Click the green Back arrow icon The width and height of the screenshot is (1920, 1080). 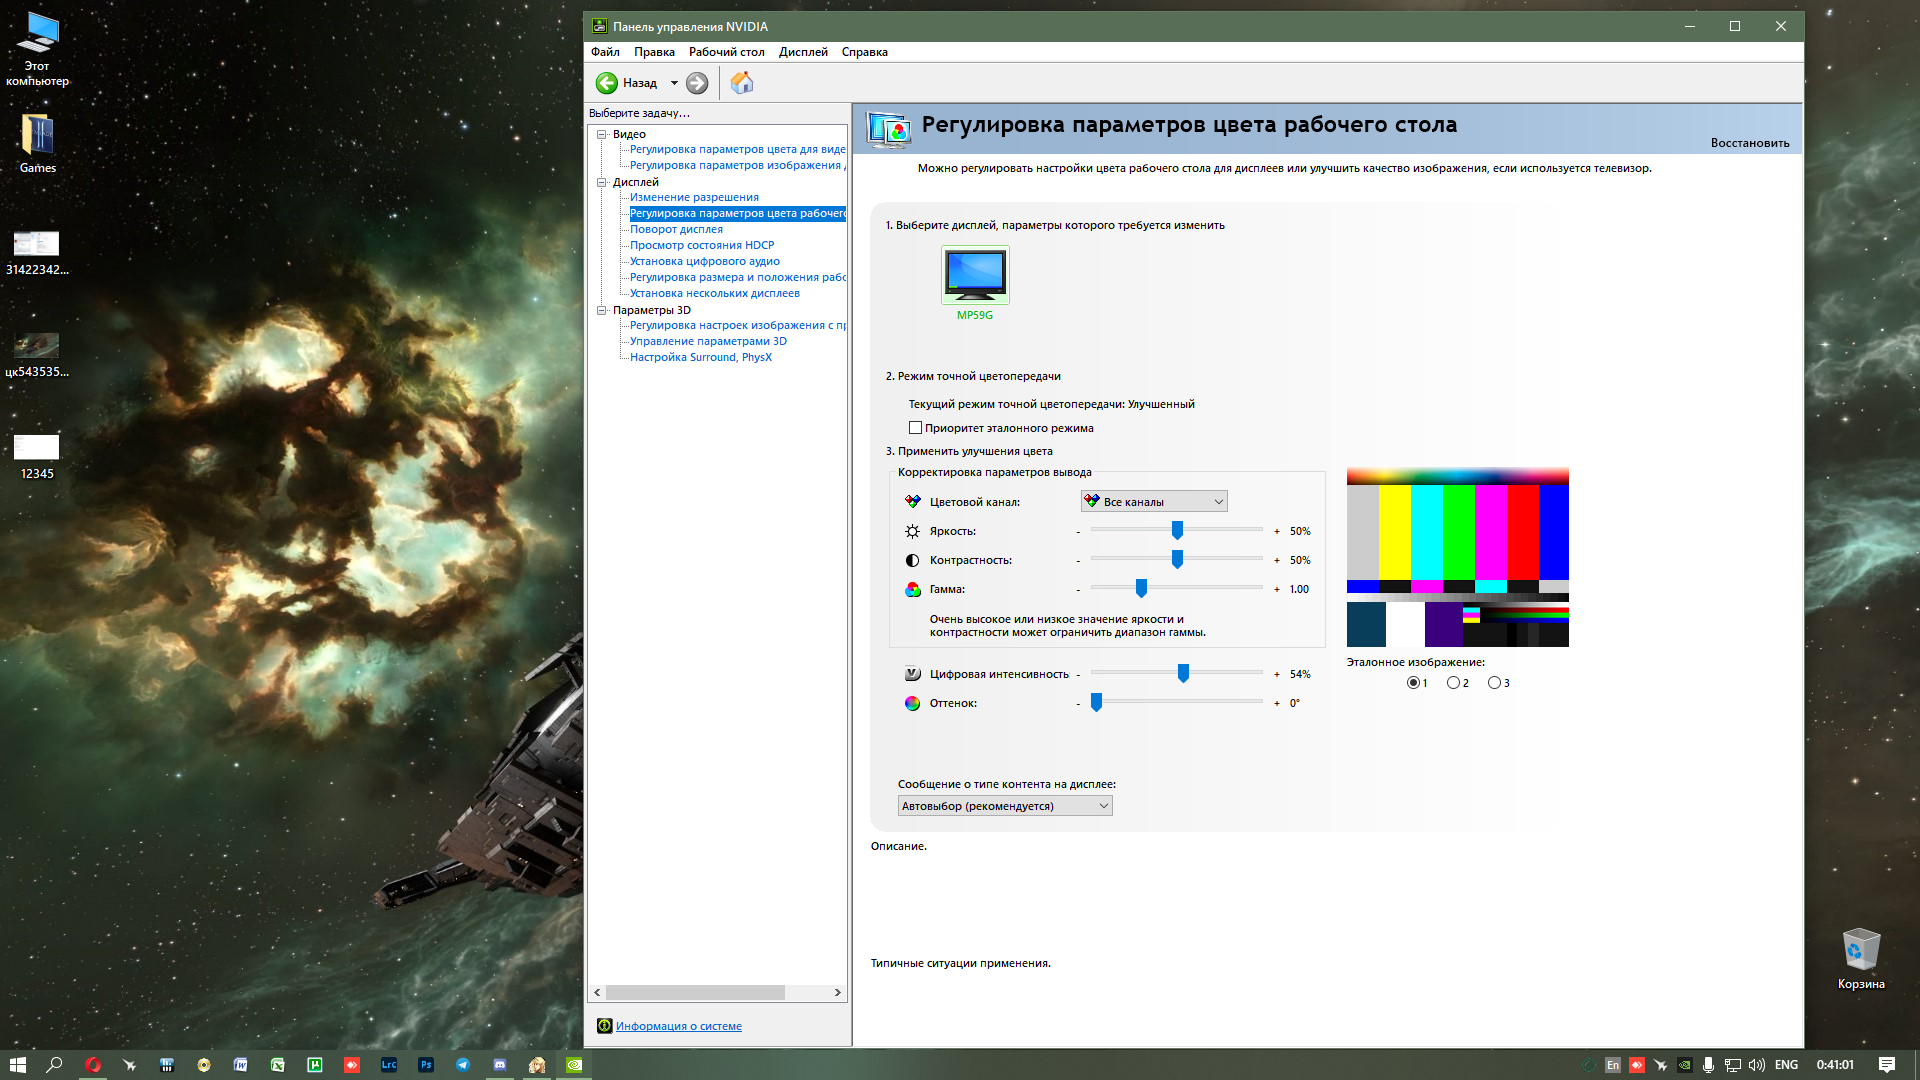pyautogui.click(x=606, y=83)
